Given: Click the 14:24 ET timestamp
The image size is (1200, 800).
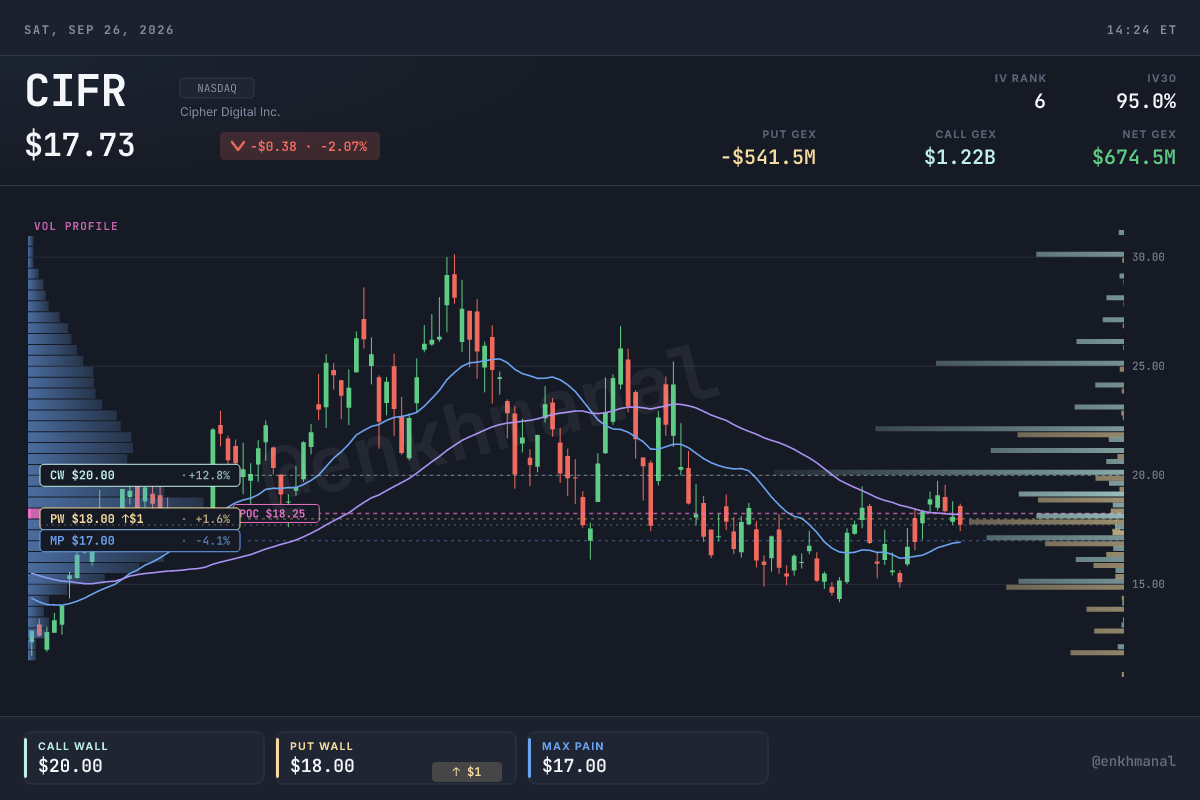Looking at the screenshot, I should (x=1141, y=30).
